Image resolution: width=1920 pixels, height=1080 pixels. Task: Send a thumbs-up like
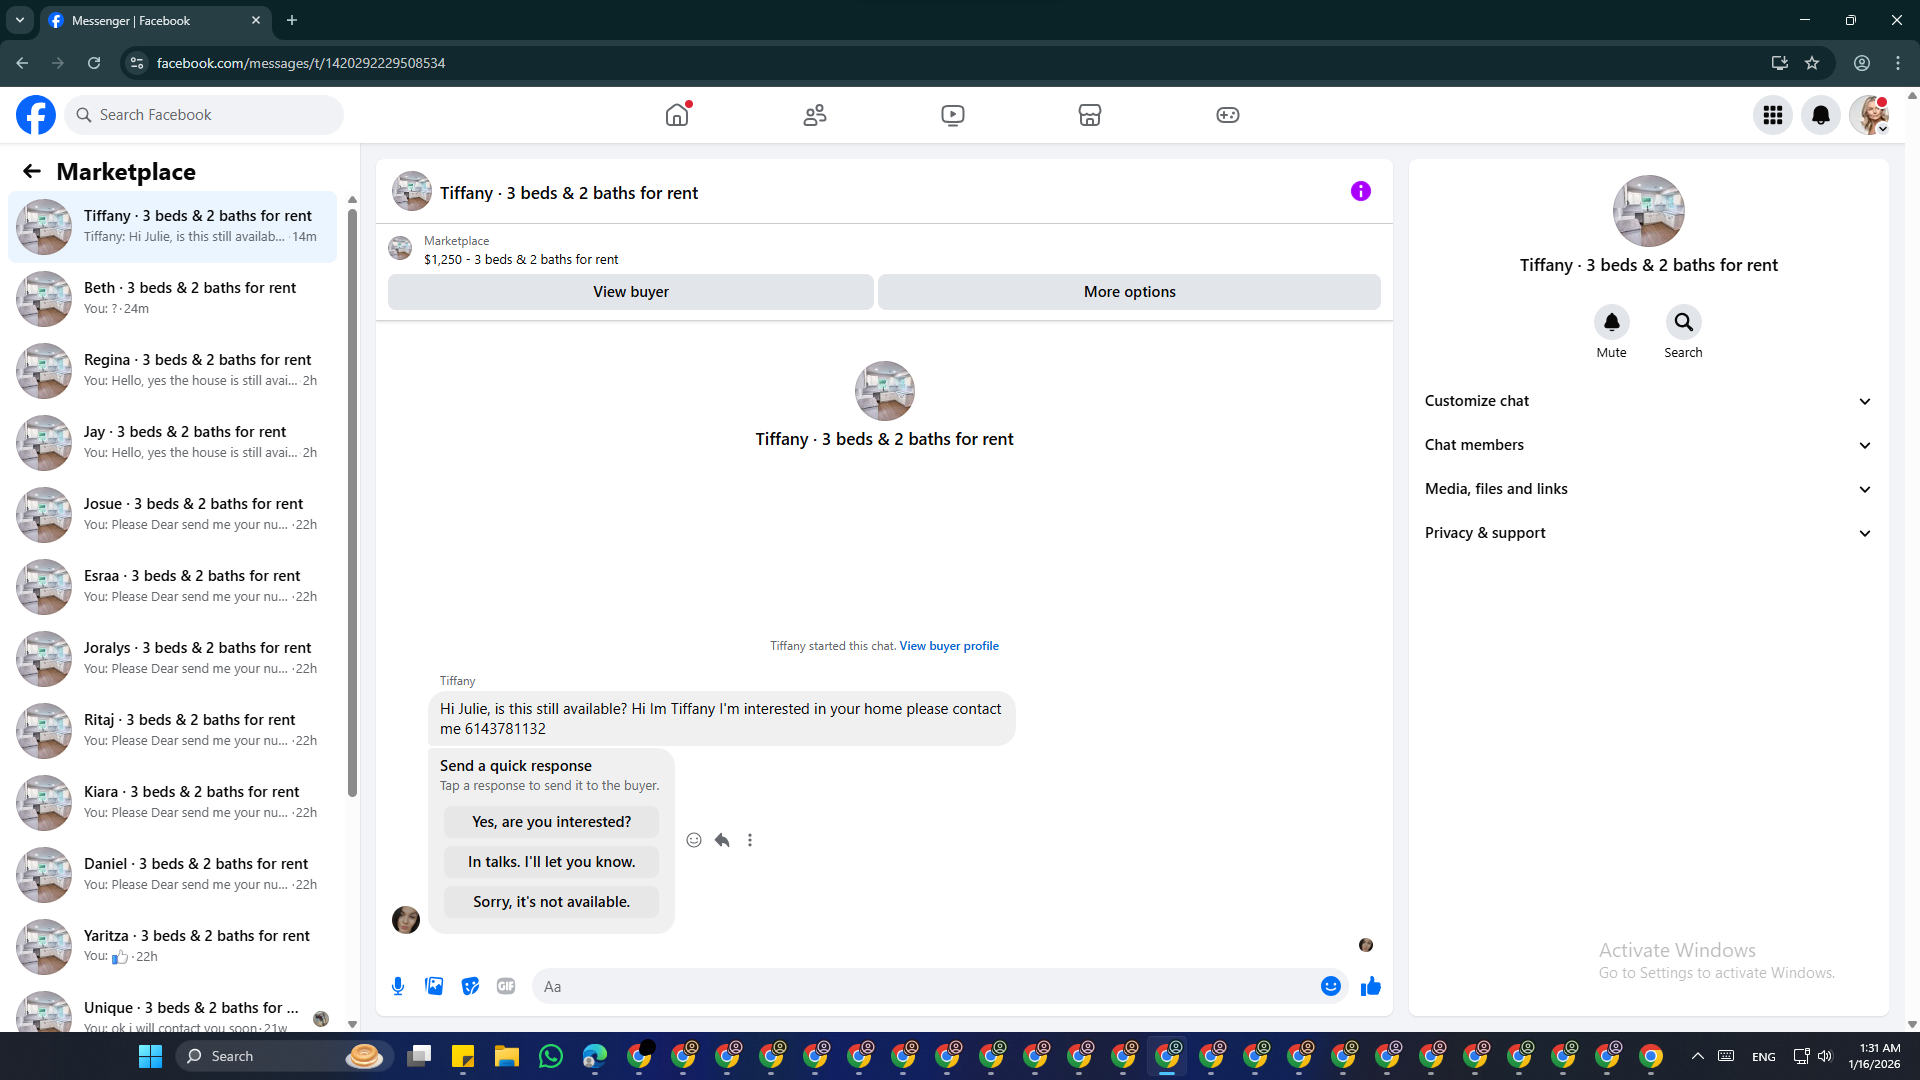click(x=1370, y=986)
